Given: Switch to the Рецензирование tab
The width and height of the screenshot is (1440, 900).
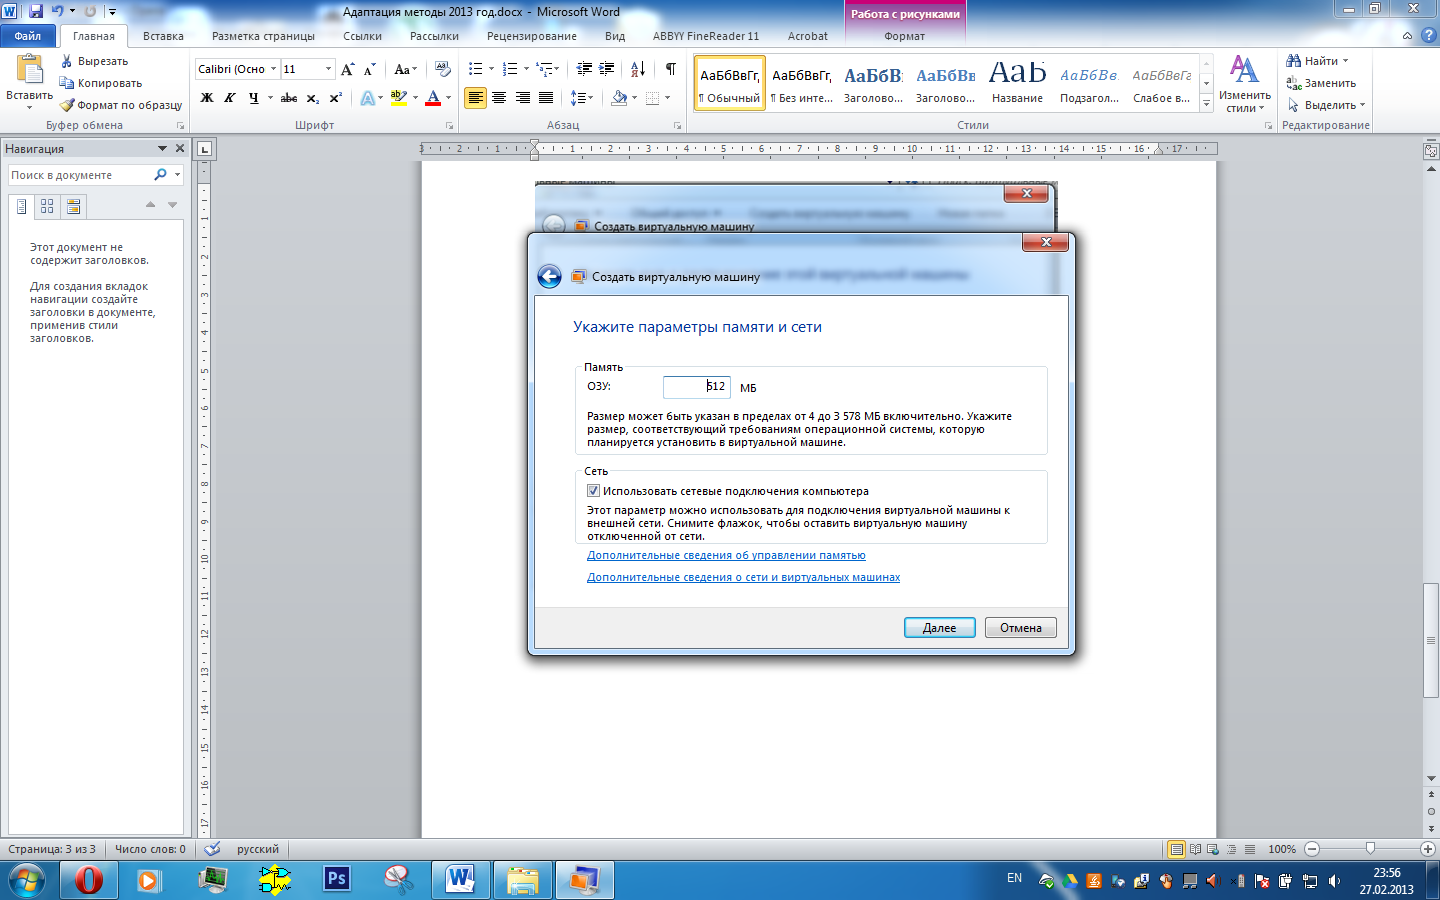Looking at the screenshot, I should click(532, 36).
